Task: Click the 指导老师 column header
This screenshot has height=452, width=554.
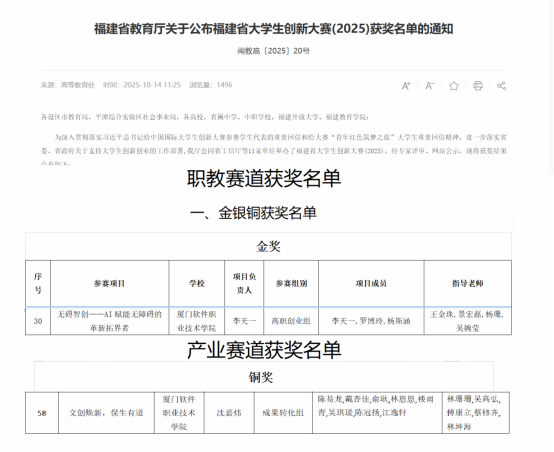Action: click(x=467, y=283)
